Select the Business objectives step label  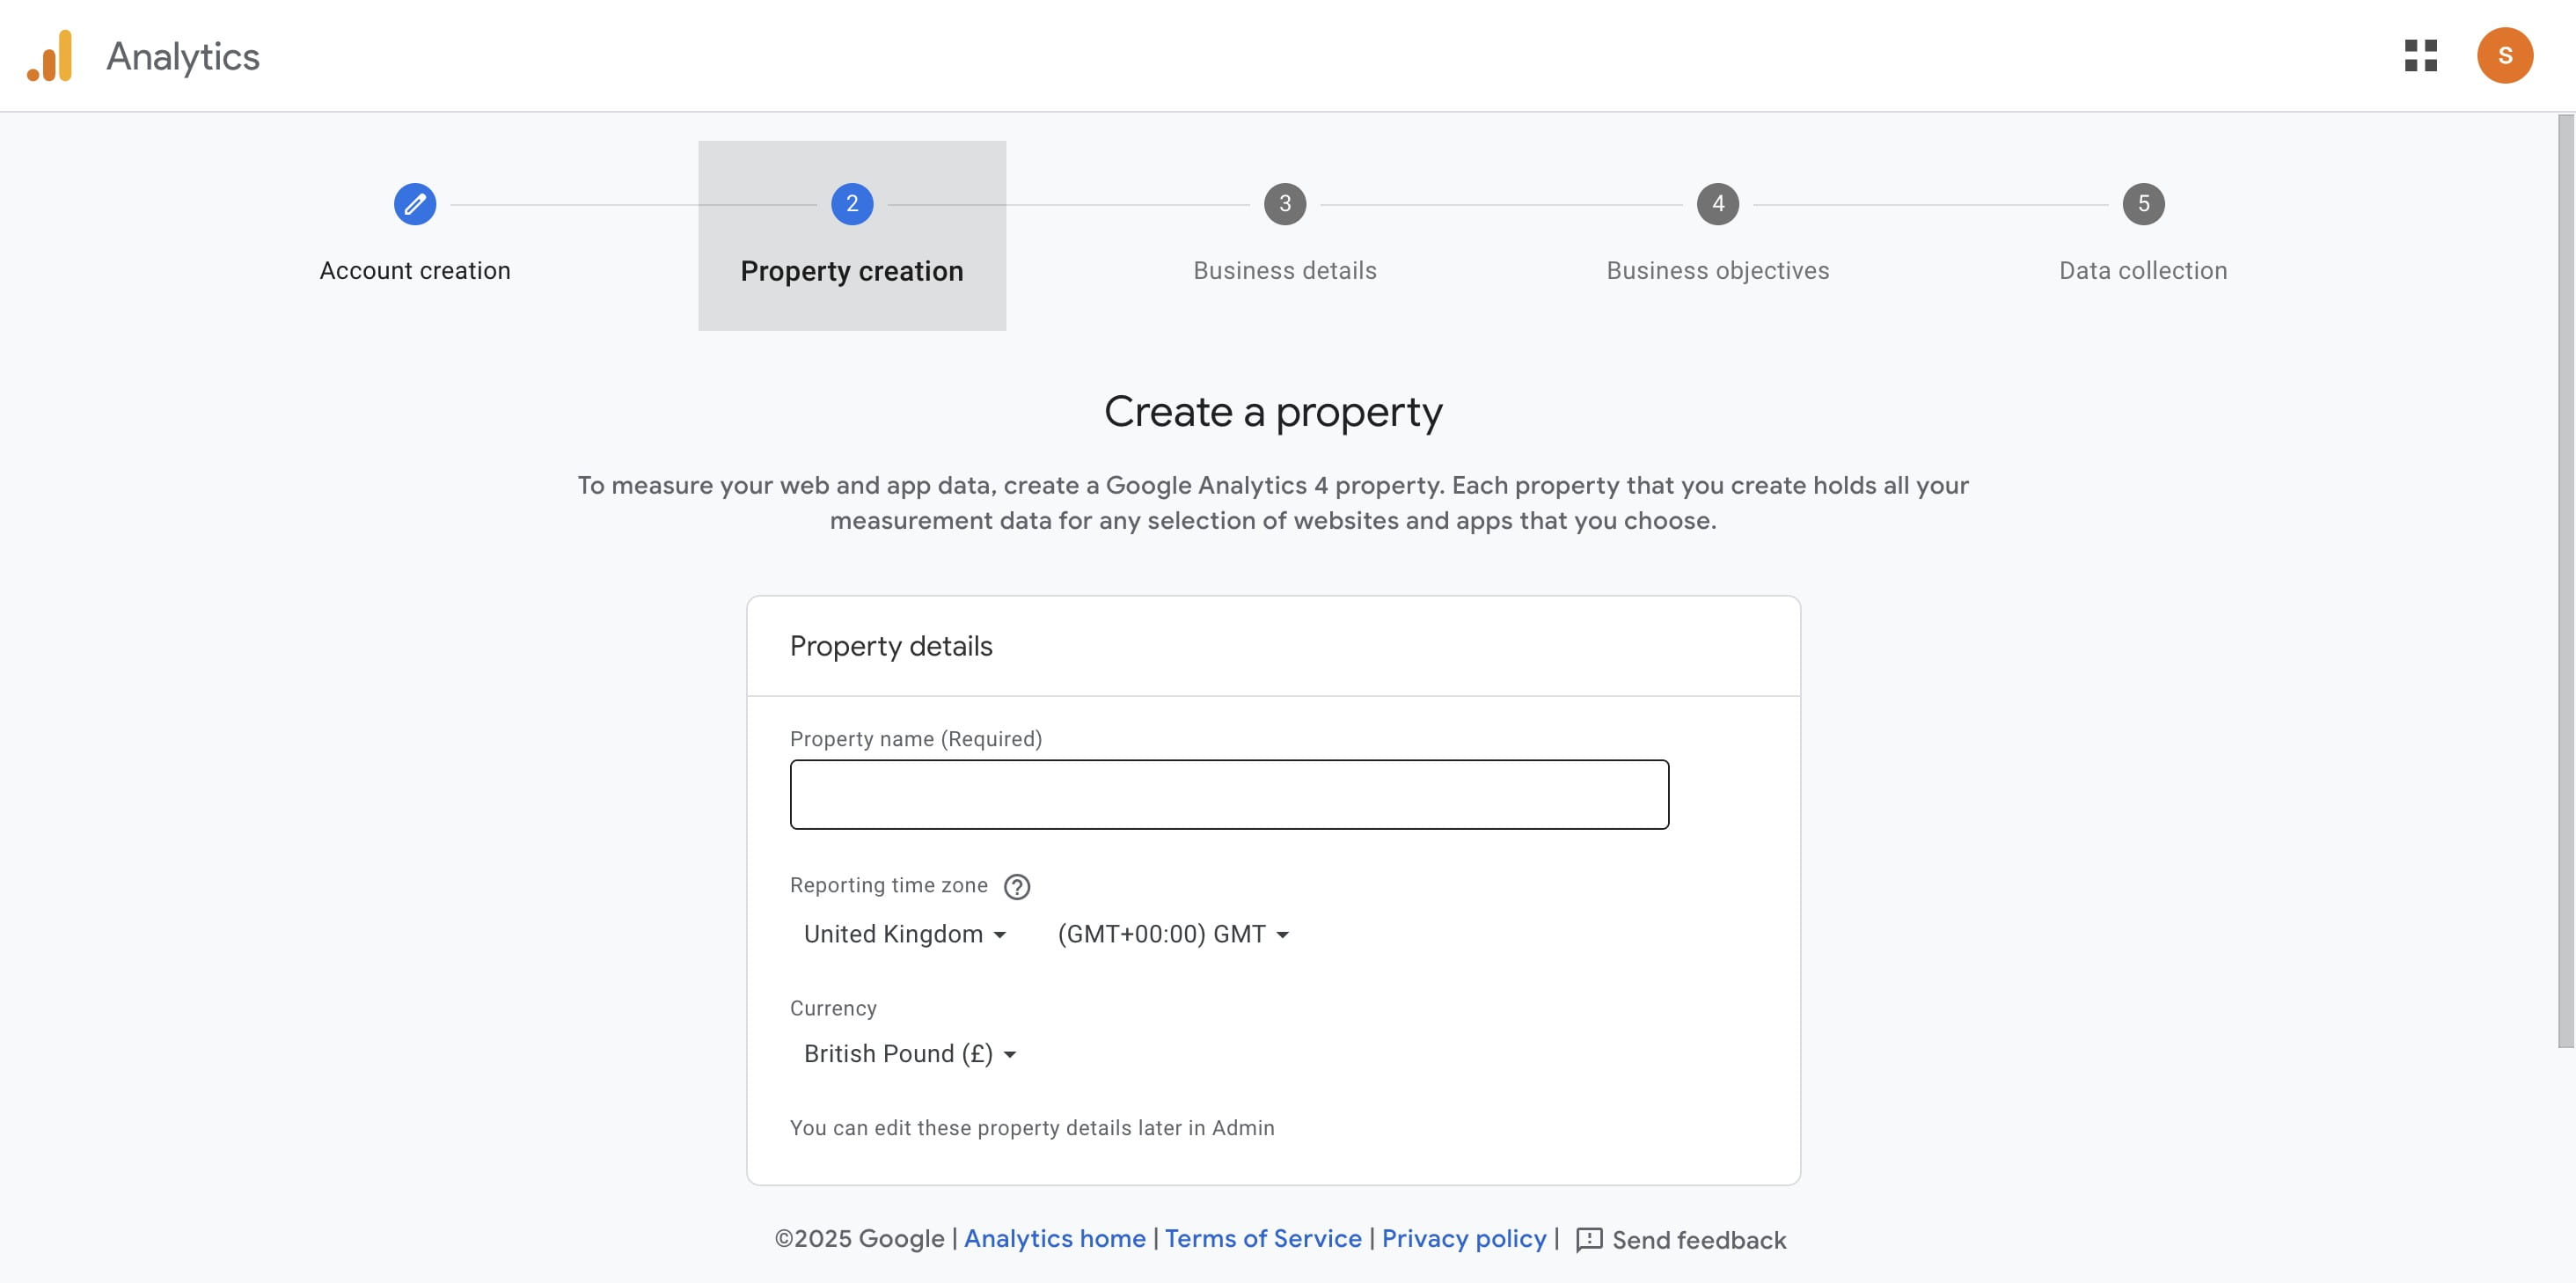point(1717,270)
